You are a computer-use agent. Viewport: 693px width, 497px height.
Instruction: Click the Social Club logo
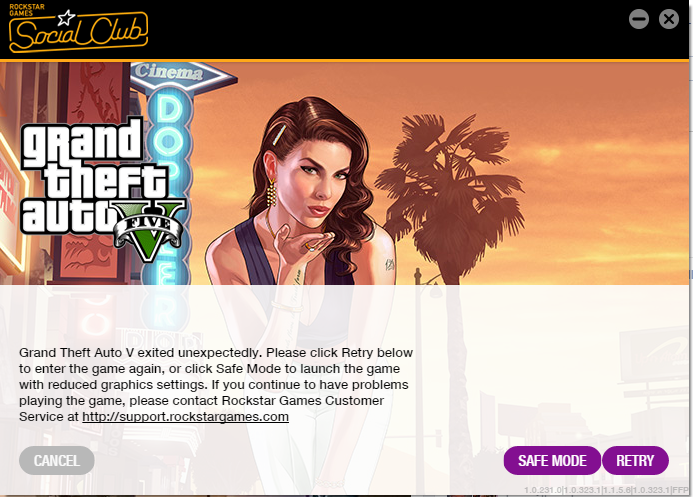click(x=78, y=30)
